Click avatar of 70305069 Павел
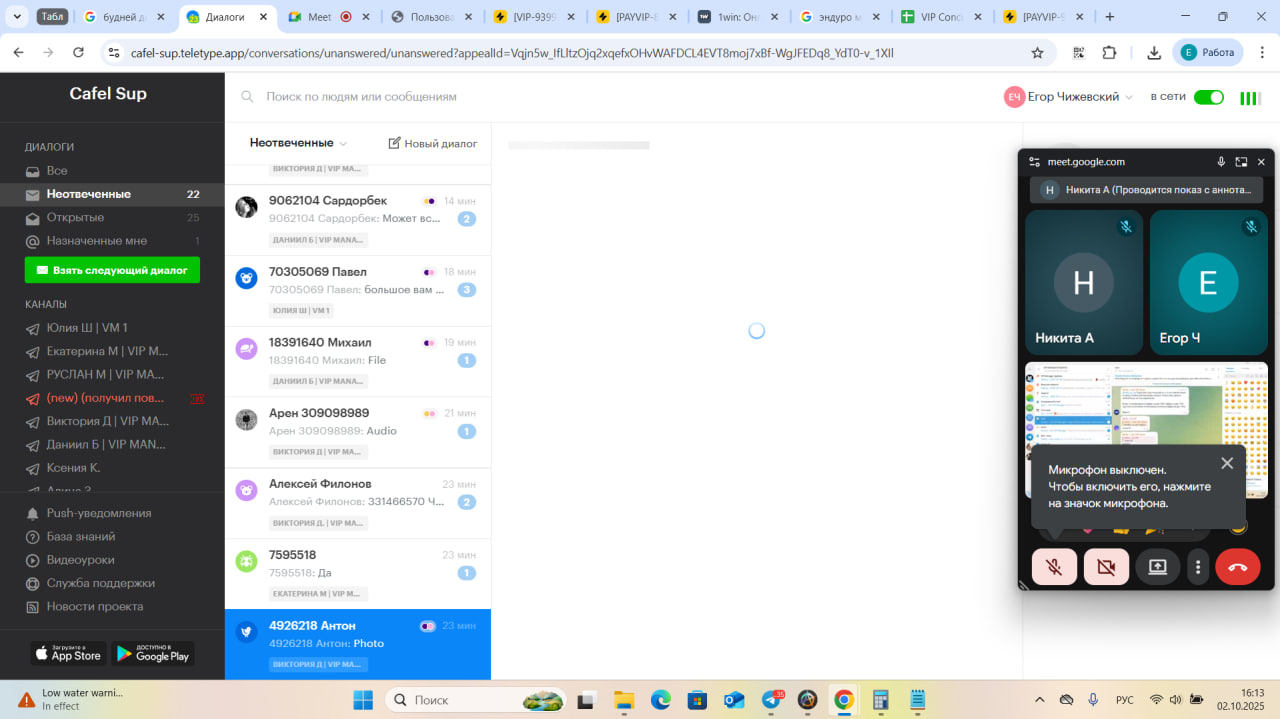The width and height of the screenshot is (1280, 719). 246,278
